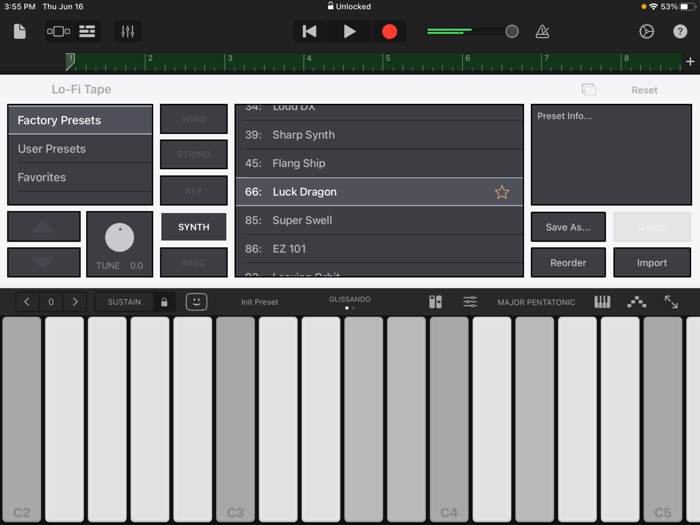This screenshot has width=700, height=525.
Task: Open the arpeggiator icon
Action: [x=637, y=302]
